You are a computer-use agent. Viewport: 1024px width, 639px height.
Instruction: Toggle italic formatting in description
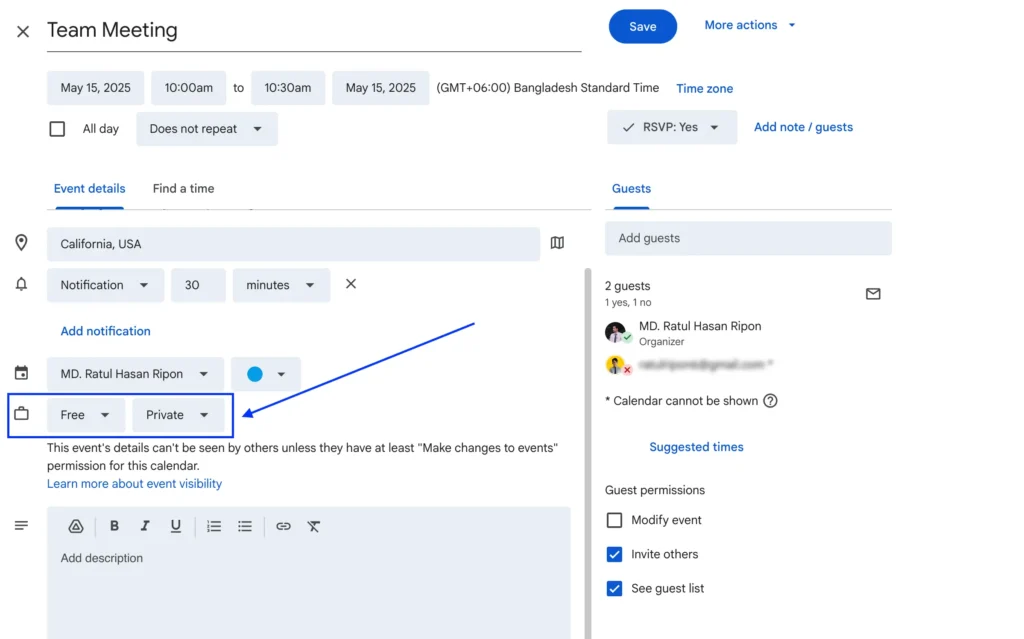145,527
